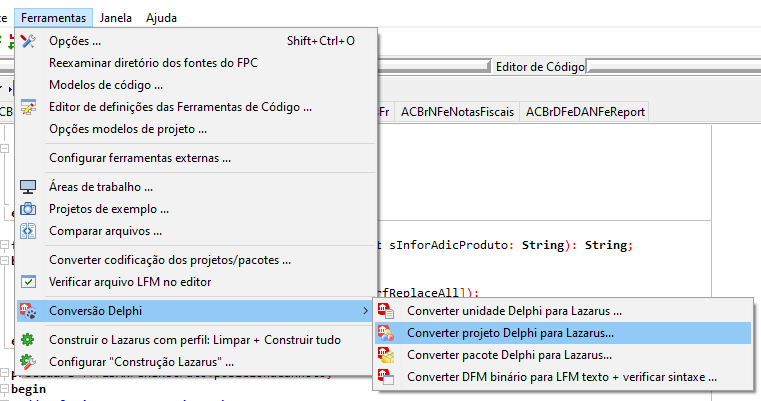Click the Editor de definições pencil icon
This screenshot has height=401, width=761.
pos(28,107)
